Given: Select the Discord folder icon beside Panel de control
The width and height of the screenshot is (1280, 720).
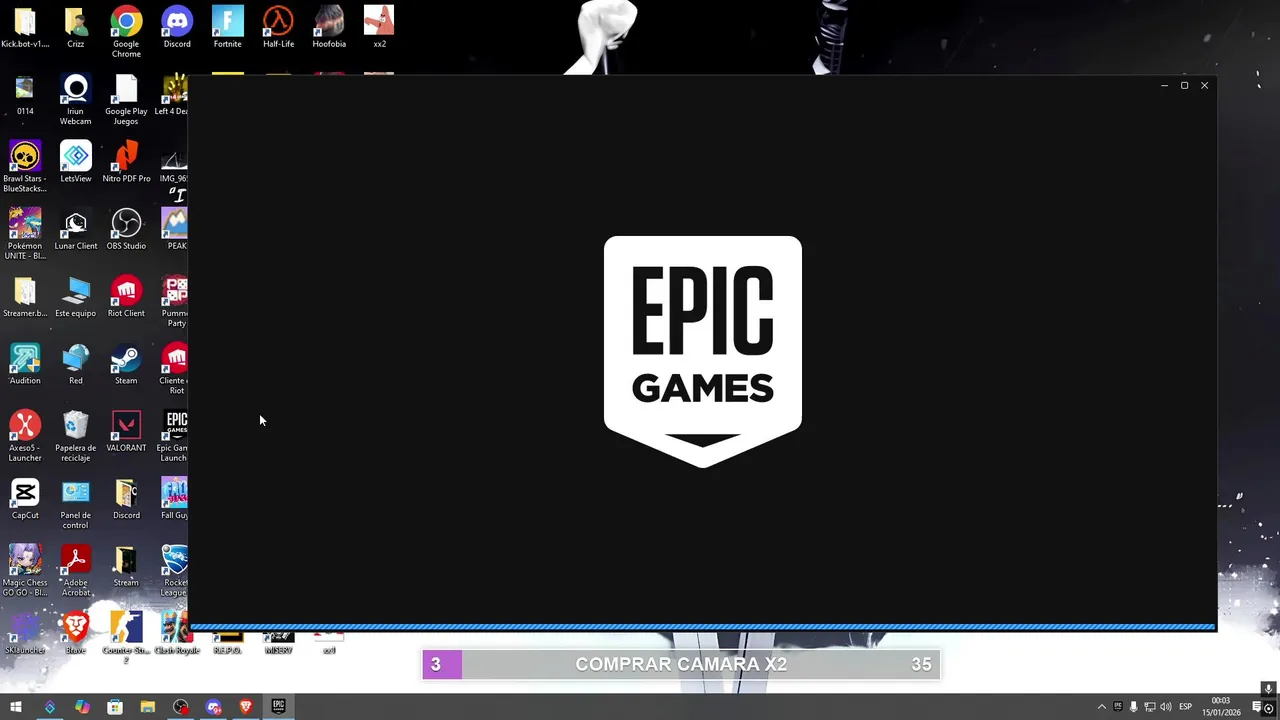Looking at the screenshot, I should [x=126, y=499].
